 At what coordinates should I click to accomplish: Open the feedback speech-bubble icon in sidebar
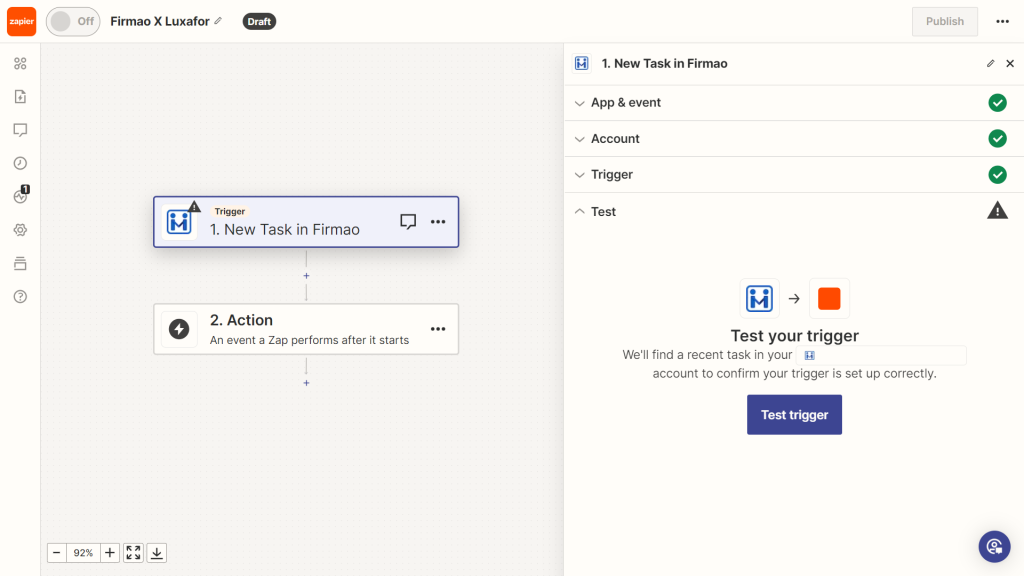pos(20,130)
